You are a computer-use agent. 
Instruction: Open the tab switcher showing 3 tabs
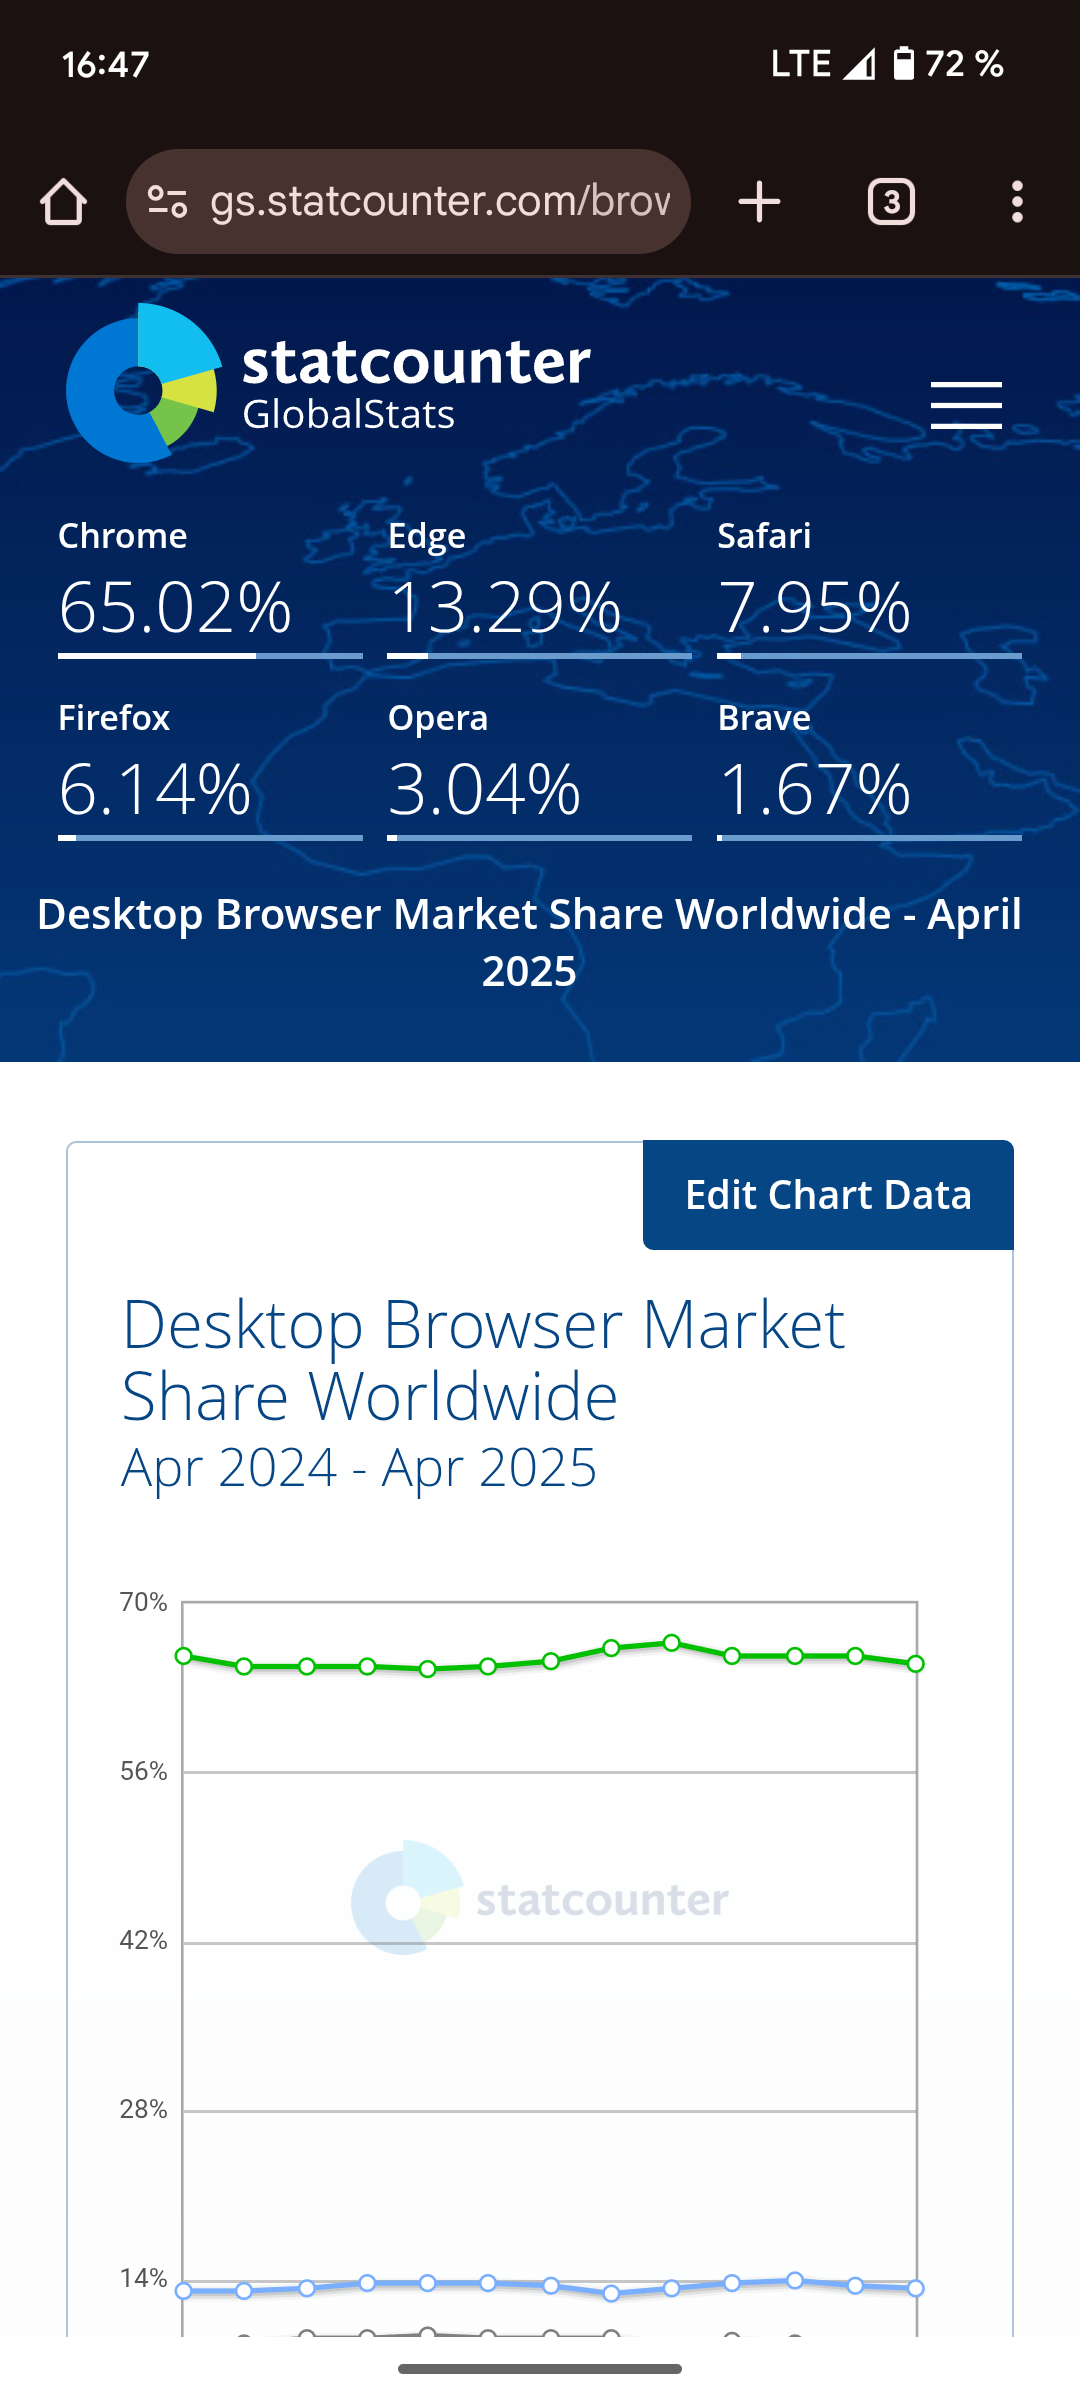[891, 202]
